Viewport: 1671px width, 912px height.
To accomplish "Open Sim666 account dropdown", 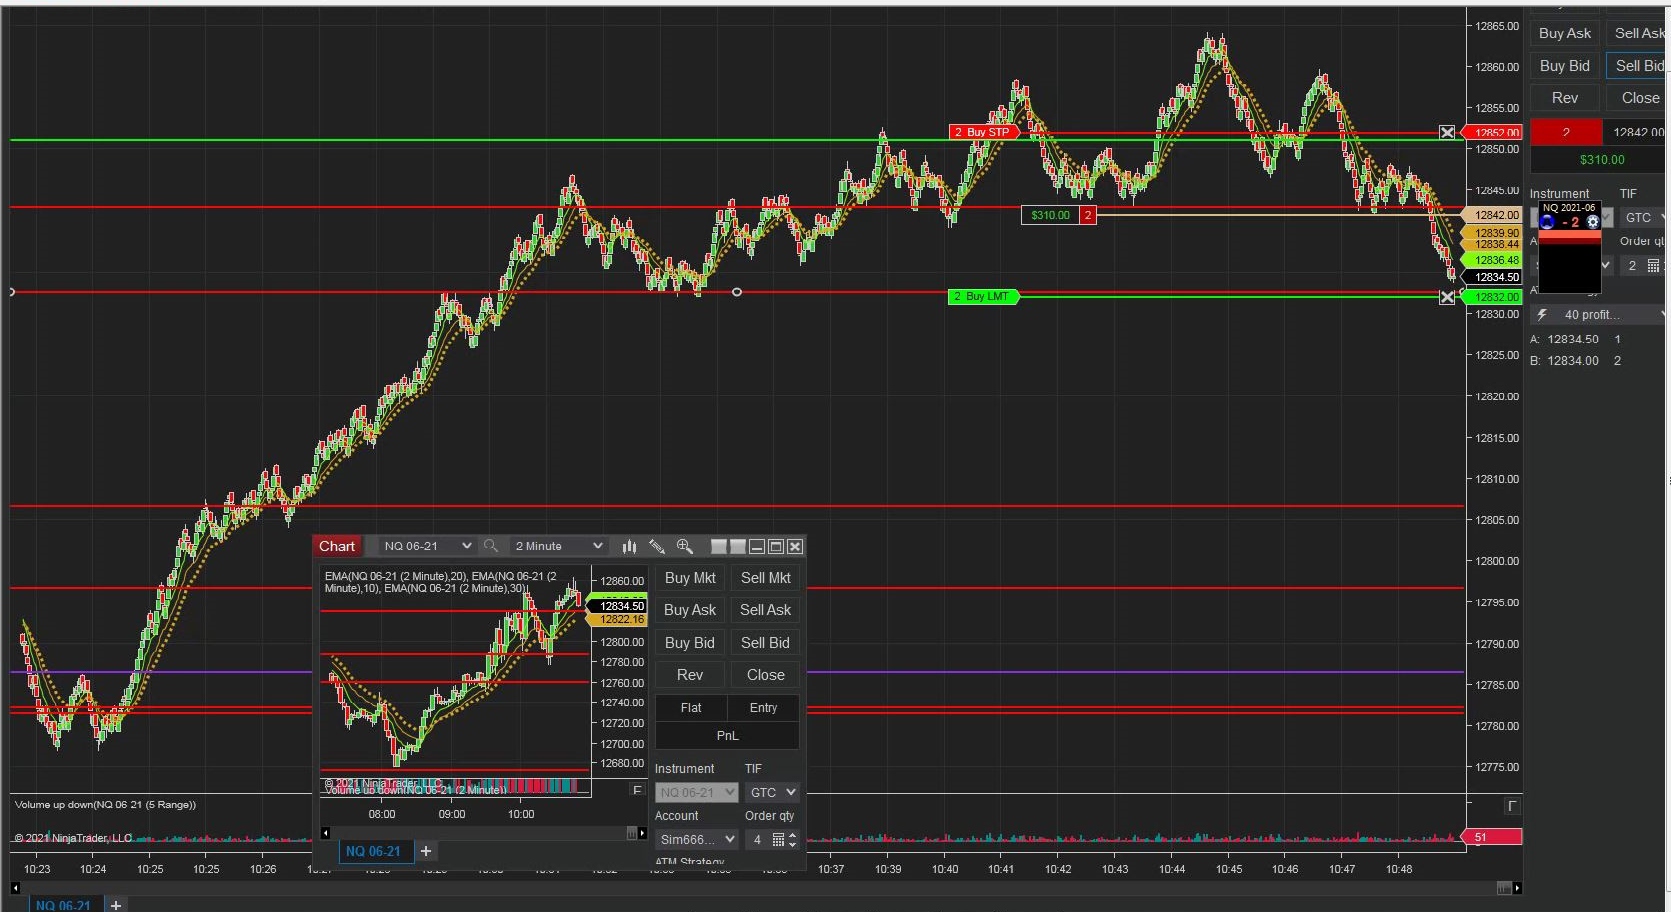I will click(x=697, y=840).
